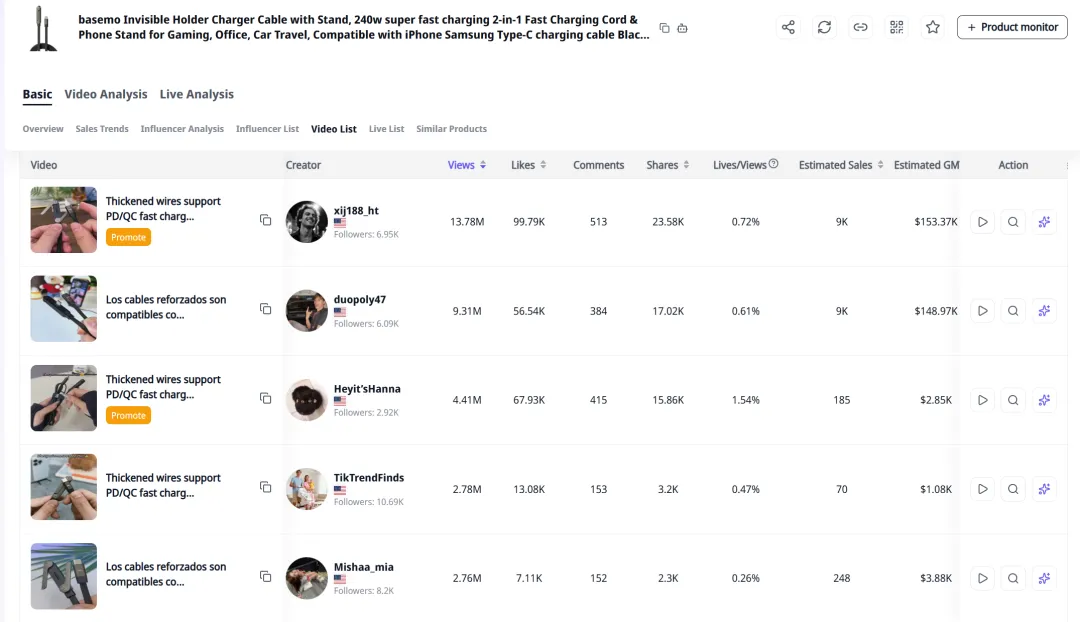The height and width of the screenshot is (622, 1080).
Task: Open the Live Analysis tab
Action: (196, 94)
